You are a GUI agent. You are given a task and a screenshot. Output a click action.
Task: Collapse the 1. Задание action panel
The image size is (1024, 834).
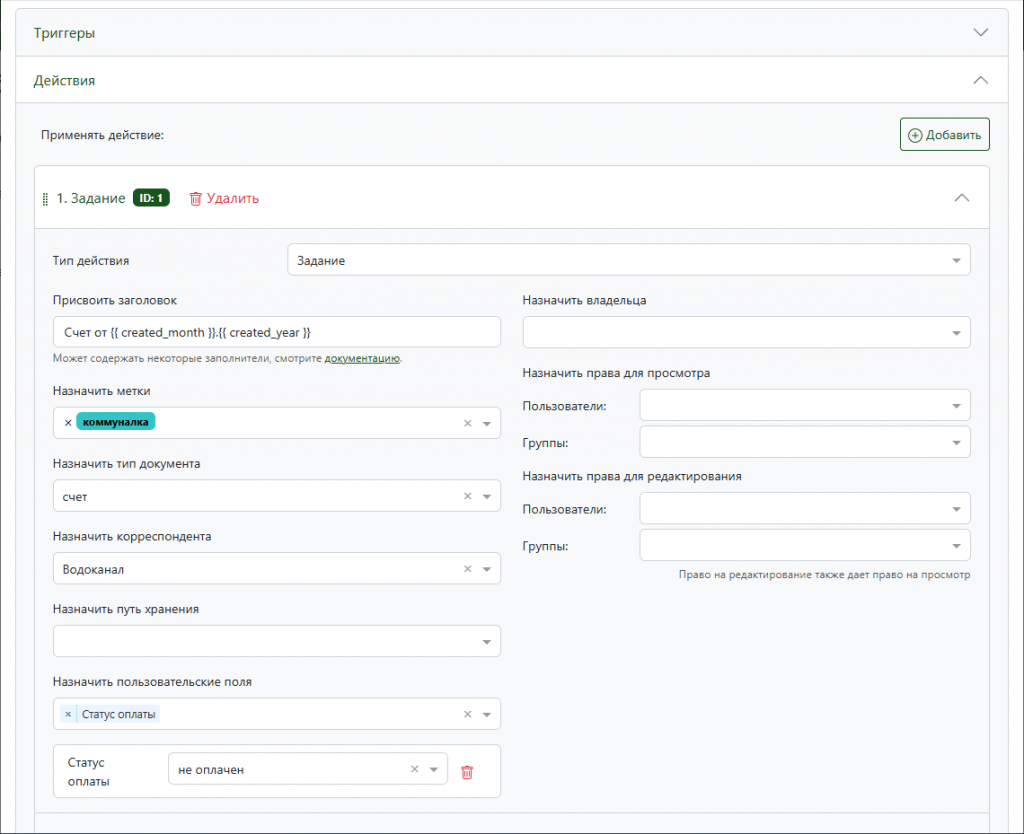(x=961, y=198)
